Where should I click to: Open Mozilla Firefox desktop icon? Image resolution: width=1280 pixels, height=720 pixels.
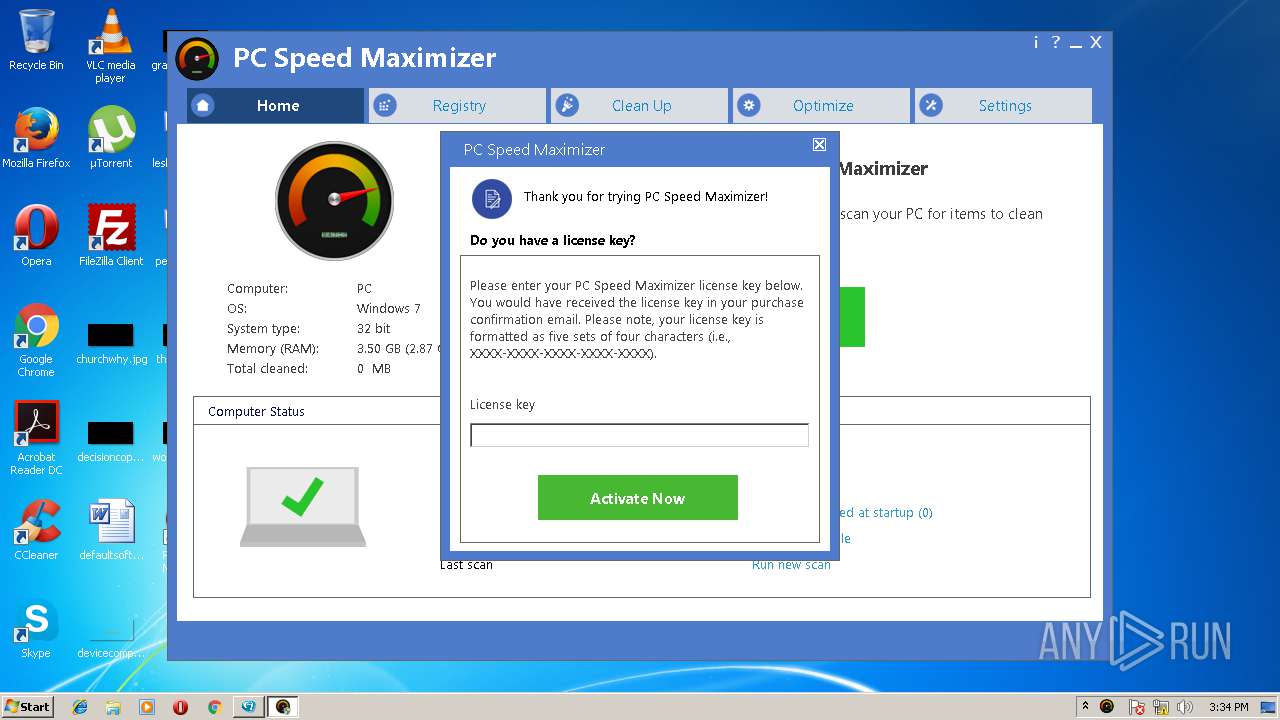[x=36, y=138]
